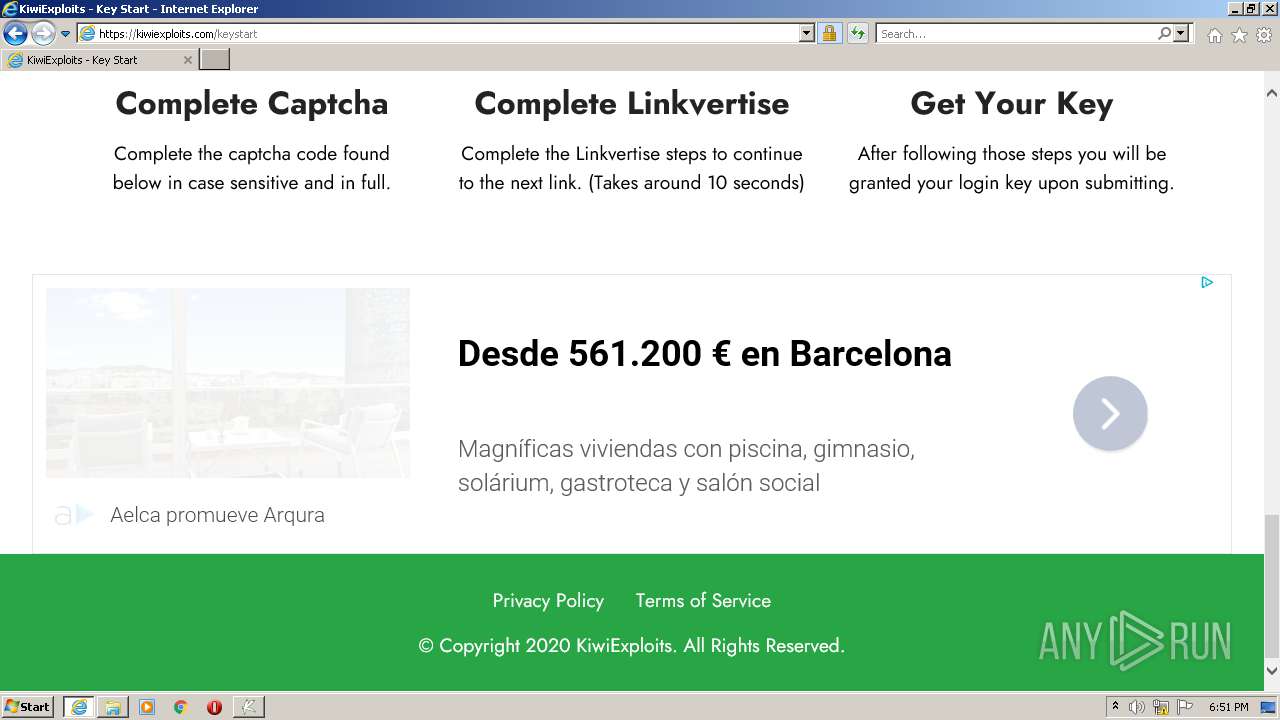
Task: Click the Show desktop tray icon
Action: point(1268,707)
